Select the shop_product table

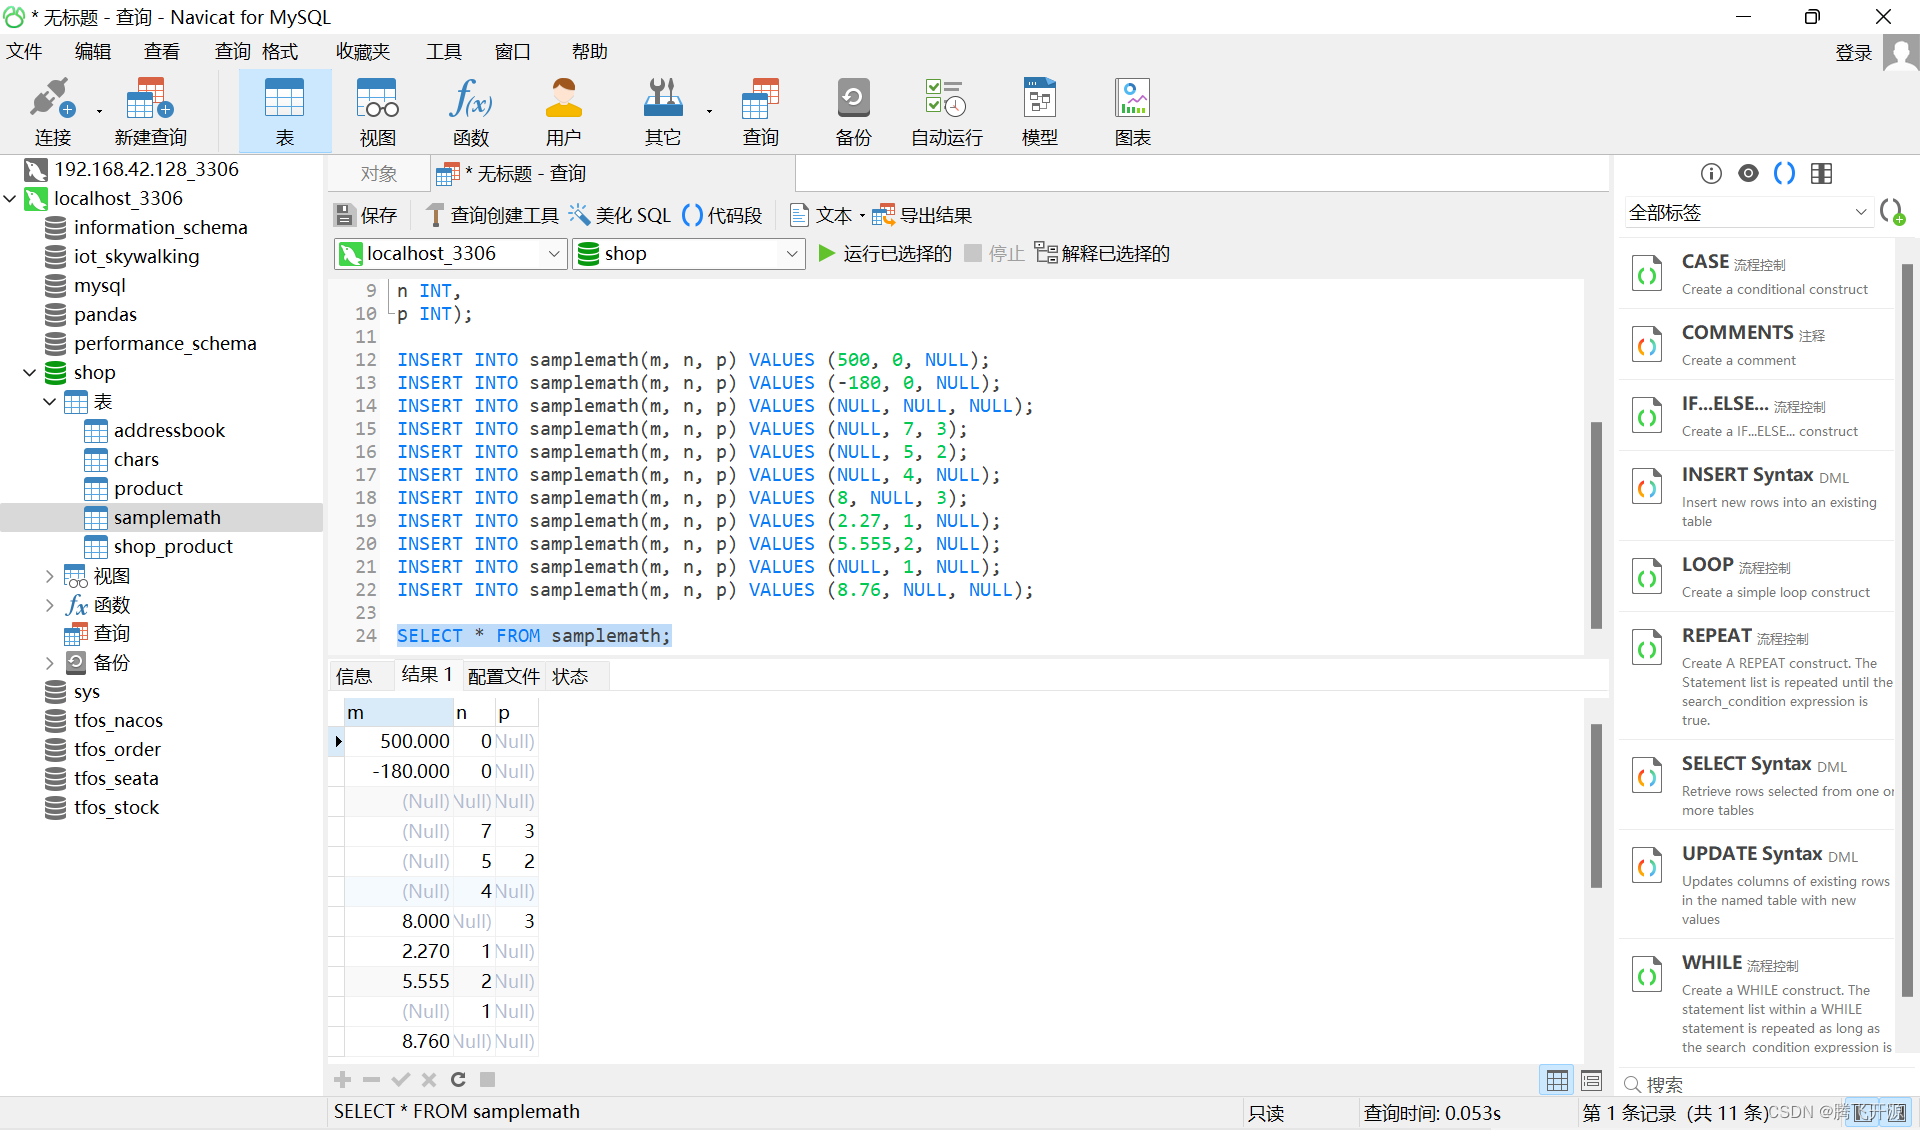pyautogui.click(x=173, y=547)
